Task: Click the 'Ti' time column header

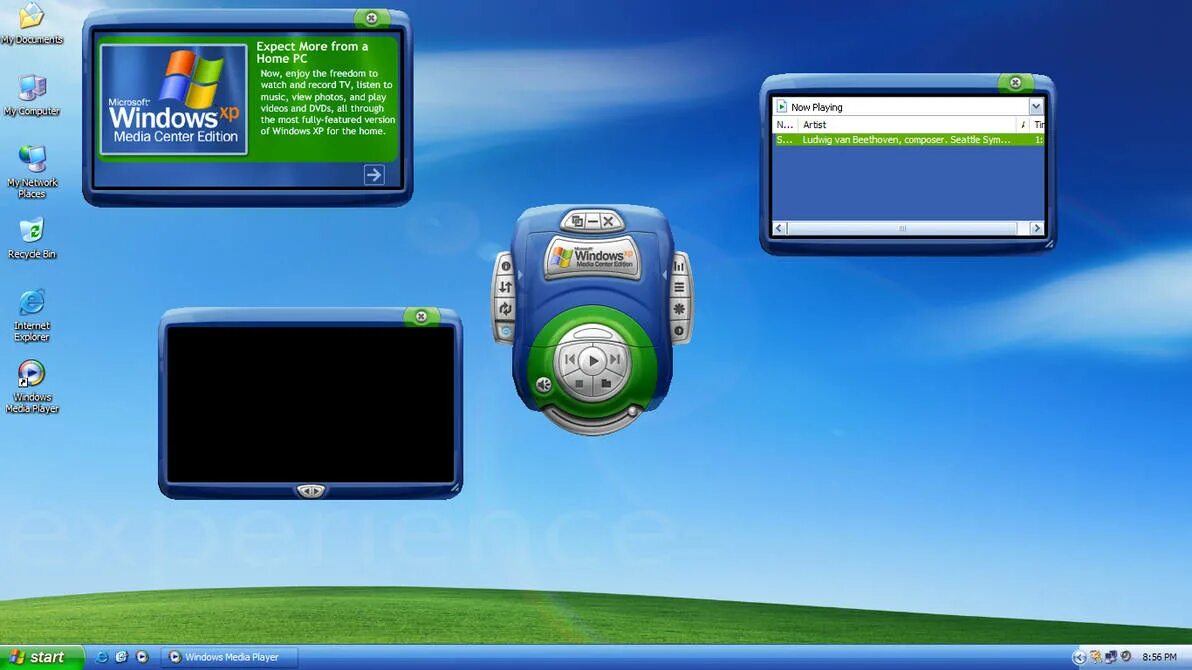Action: click(1038, 125)
